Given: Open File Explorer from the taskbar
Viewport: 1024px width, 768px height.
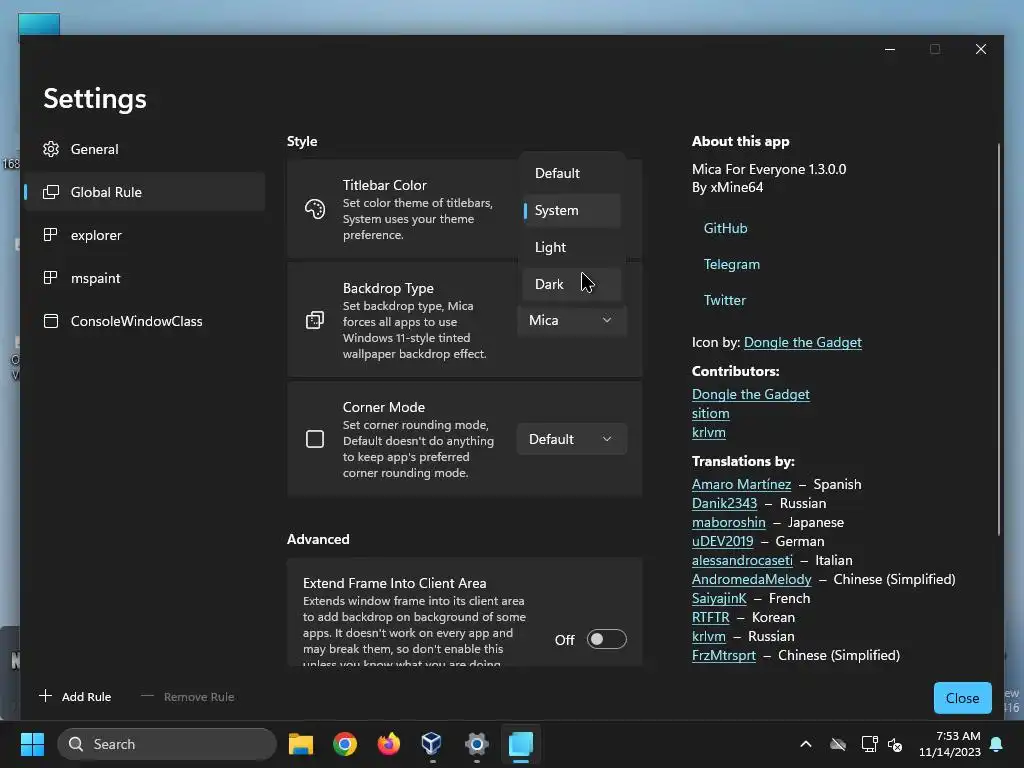Looking at the screenshot, I should coord(301,744).
